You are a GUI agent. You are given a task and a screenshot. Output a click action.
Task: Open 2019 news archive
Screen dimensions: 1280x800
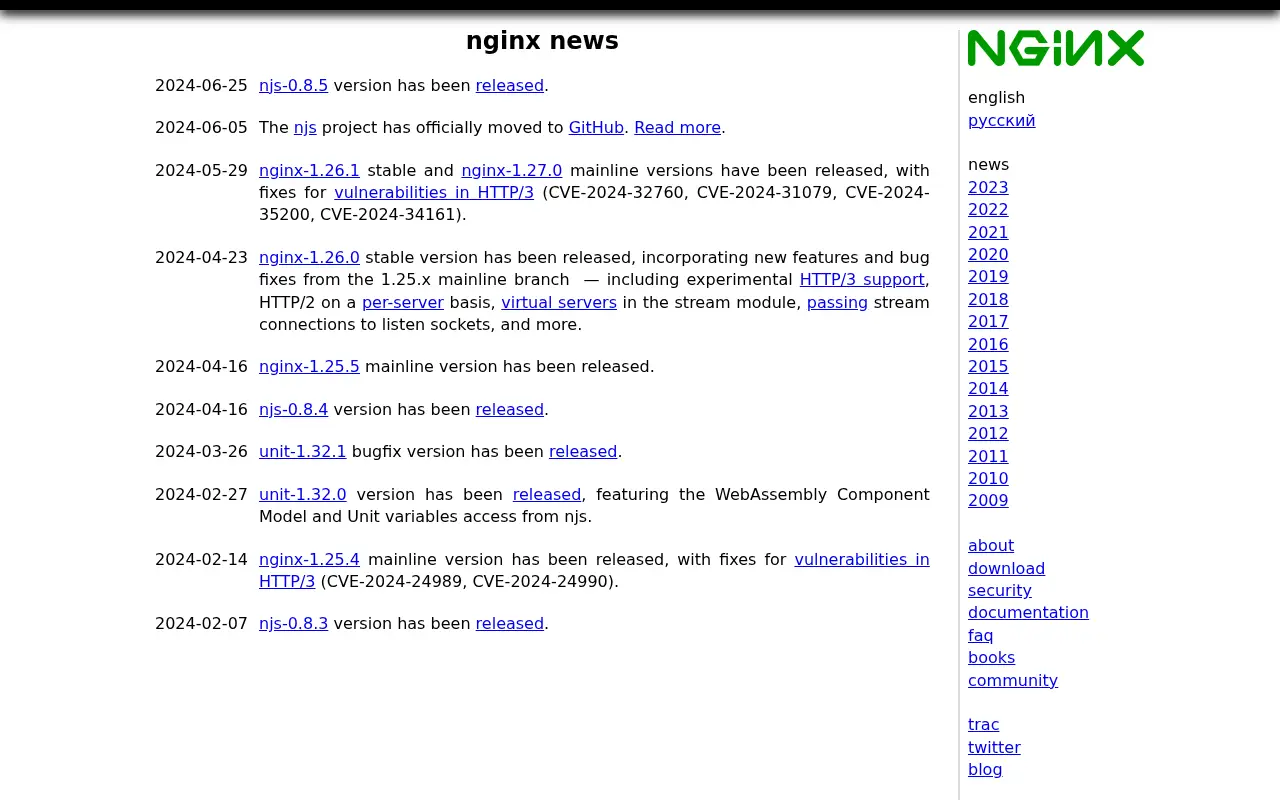click(x=988, y=277)
